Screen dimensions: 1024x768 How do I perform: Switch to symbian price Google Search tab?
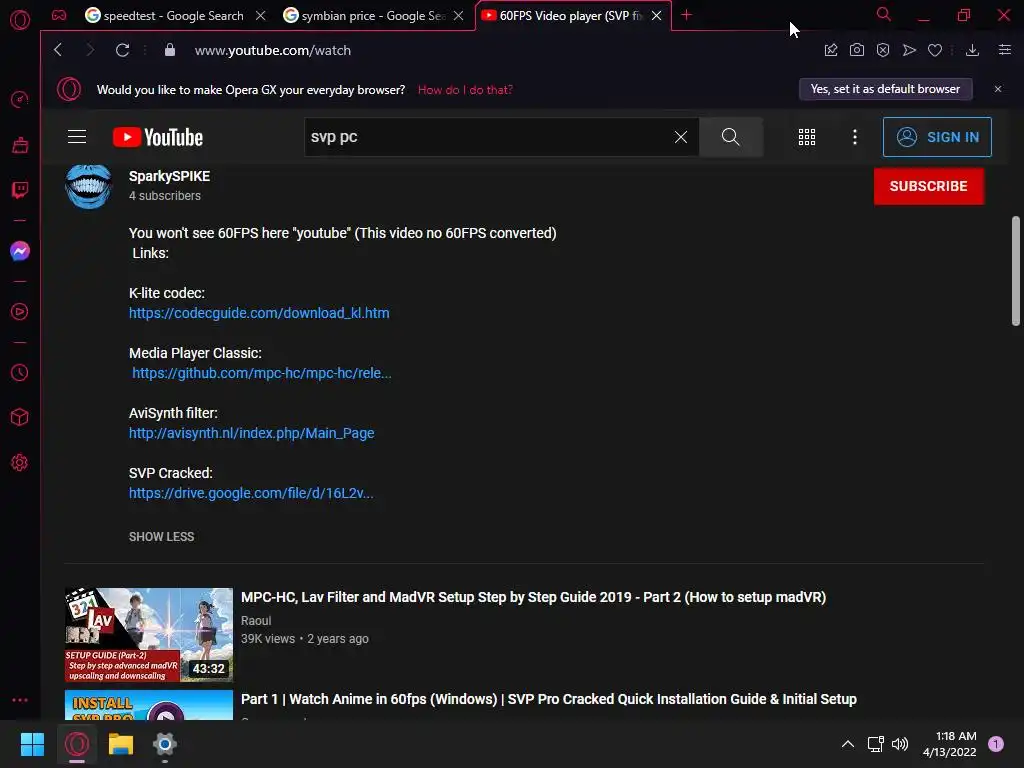click(x=364, y=16)
